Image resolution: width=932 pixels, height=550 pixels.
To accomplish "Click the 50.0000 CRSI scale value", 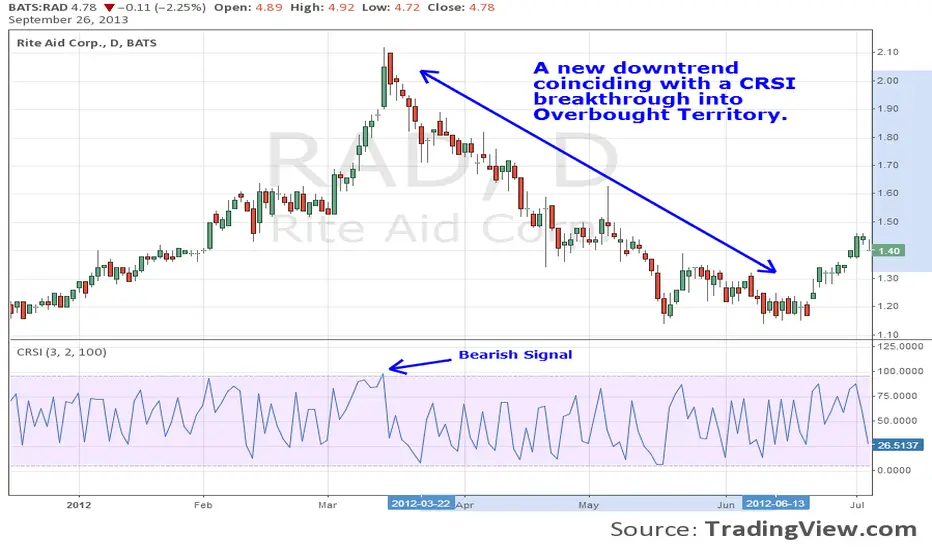I will point(897,420).
